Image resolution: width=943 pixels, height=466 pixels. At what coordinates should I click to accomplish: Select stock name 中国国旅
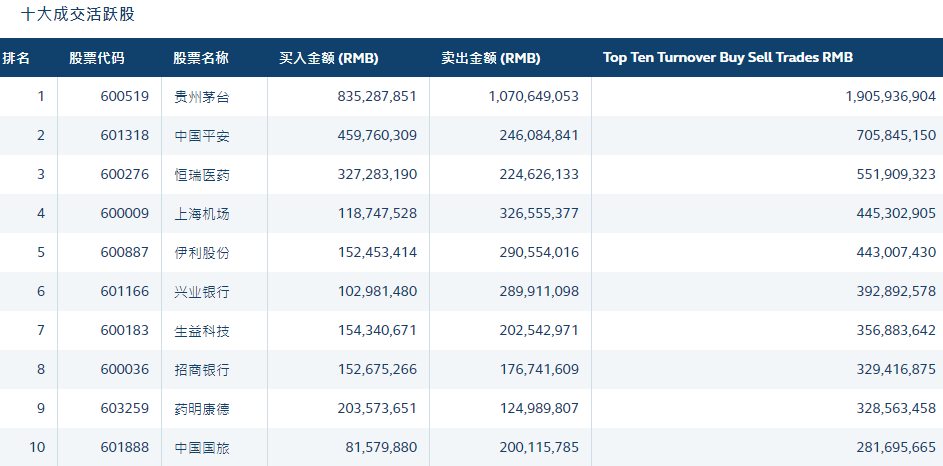[x=201, y=448]
